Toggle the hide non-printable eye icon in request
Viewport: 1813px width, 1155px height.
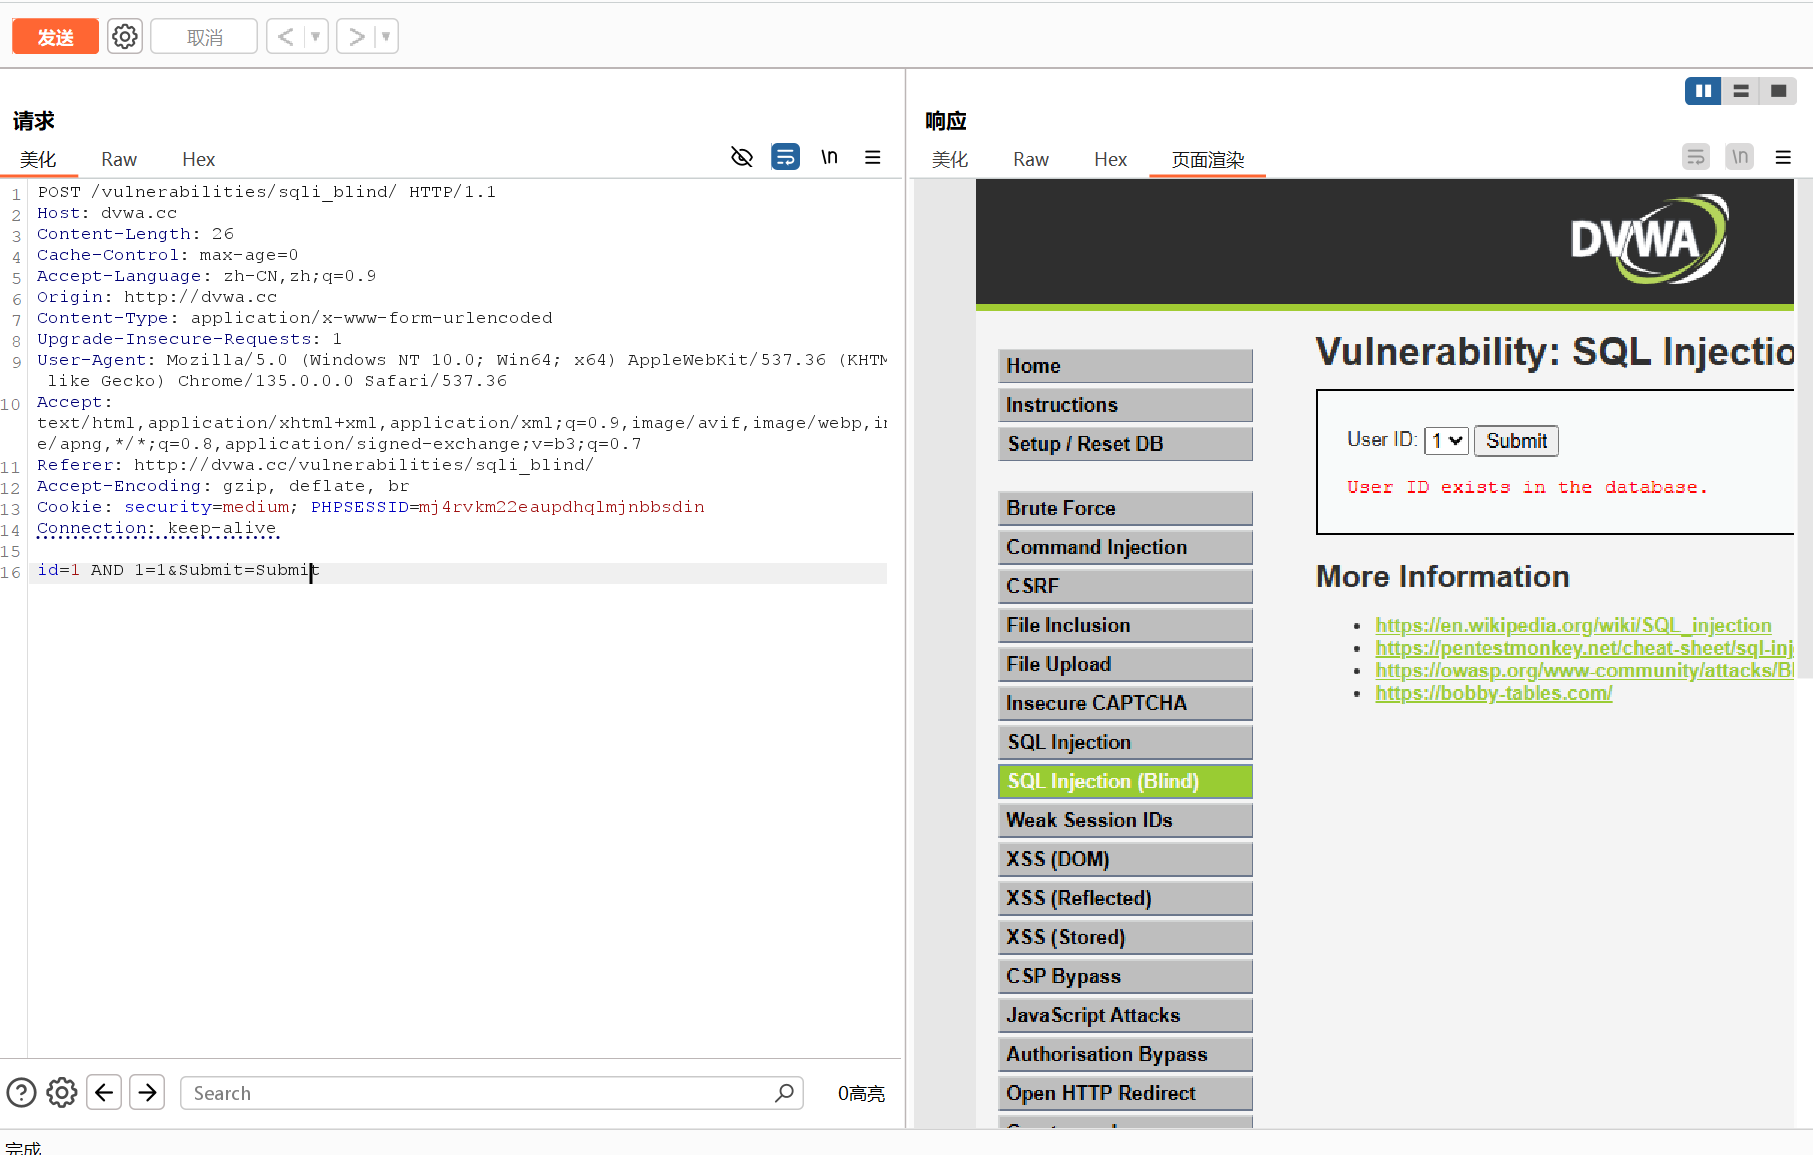click(742, 157)
